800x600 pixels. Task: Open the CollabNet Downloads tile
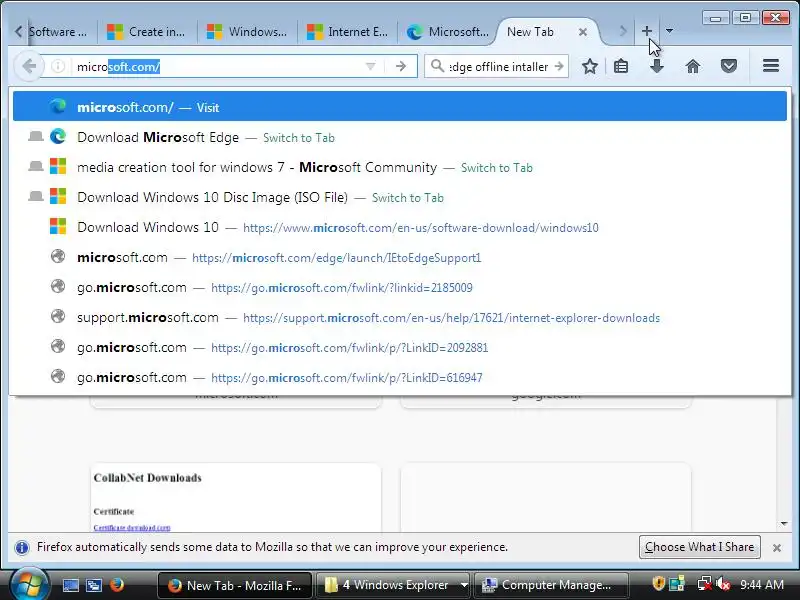click(x=236, y=498)
